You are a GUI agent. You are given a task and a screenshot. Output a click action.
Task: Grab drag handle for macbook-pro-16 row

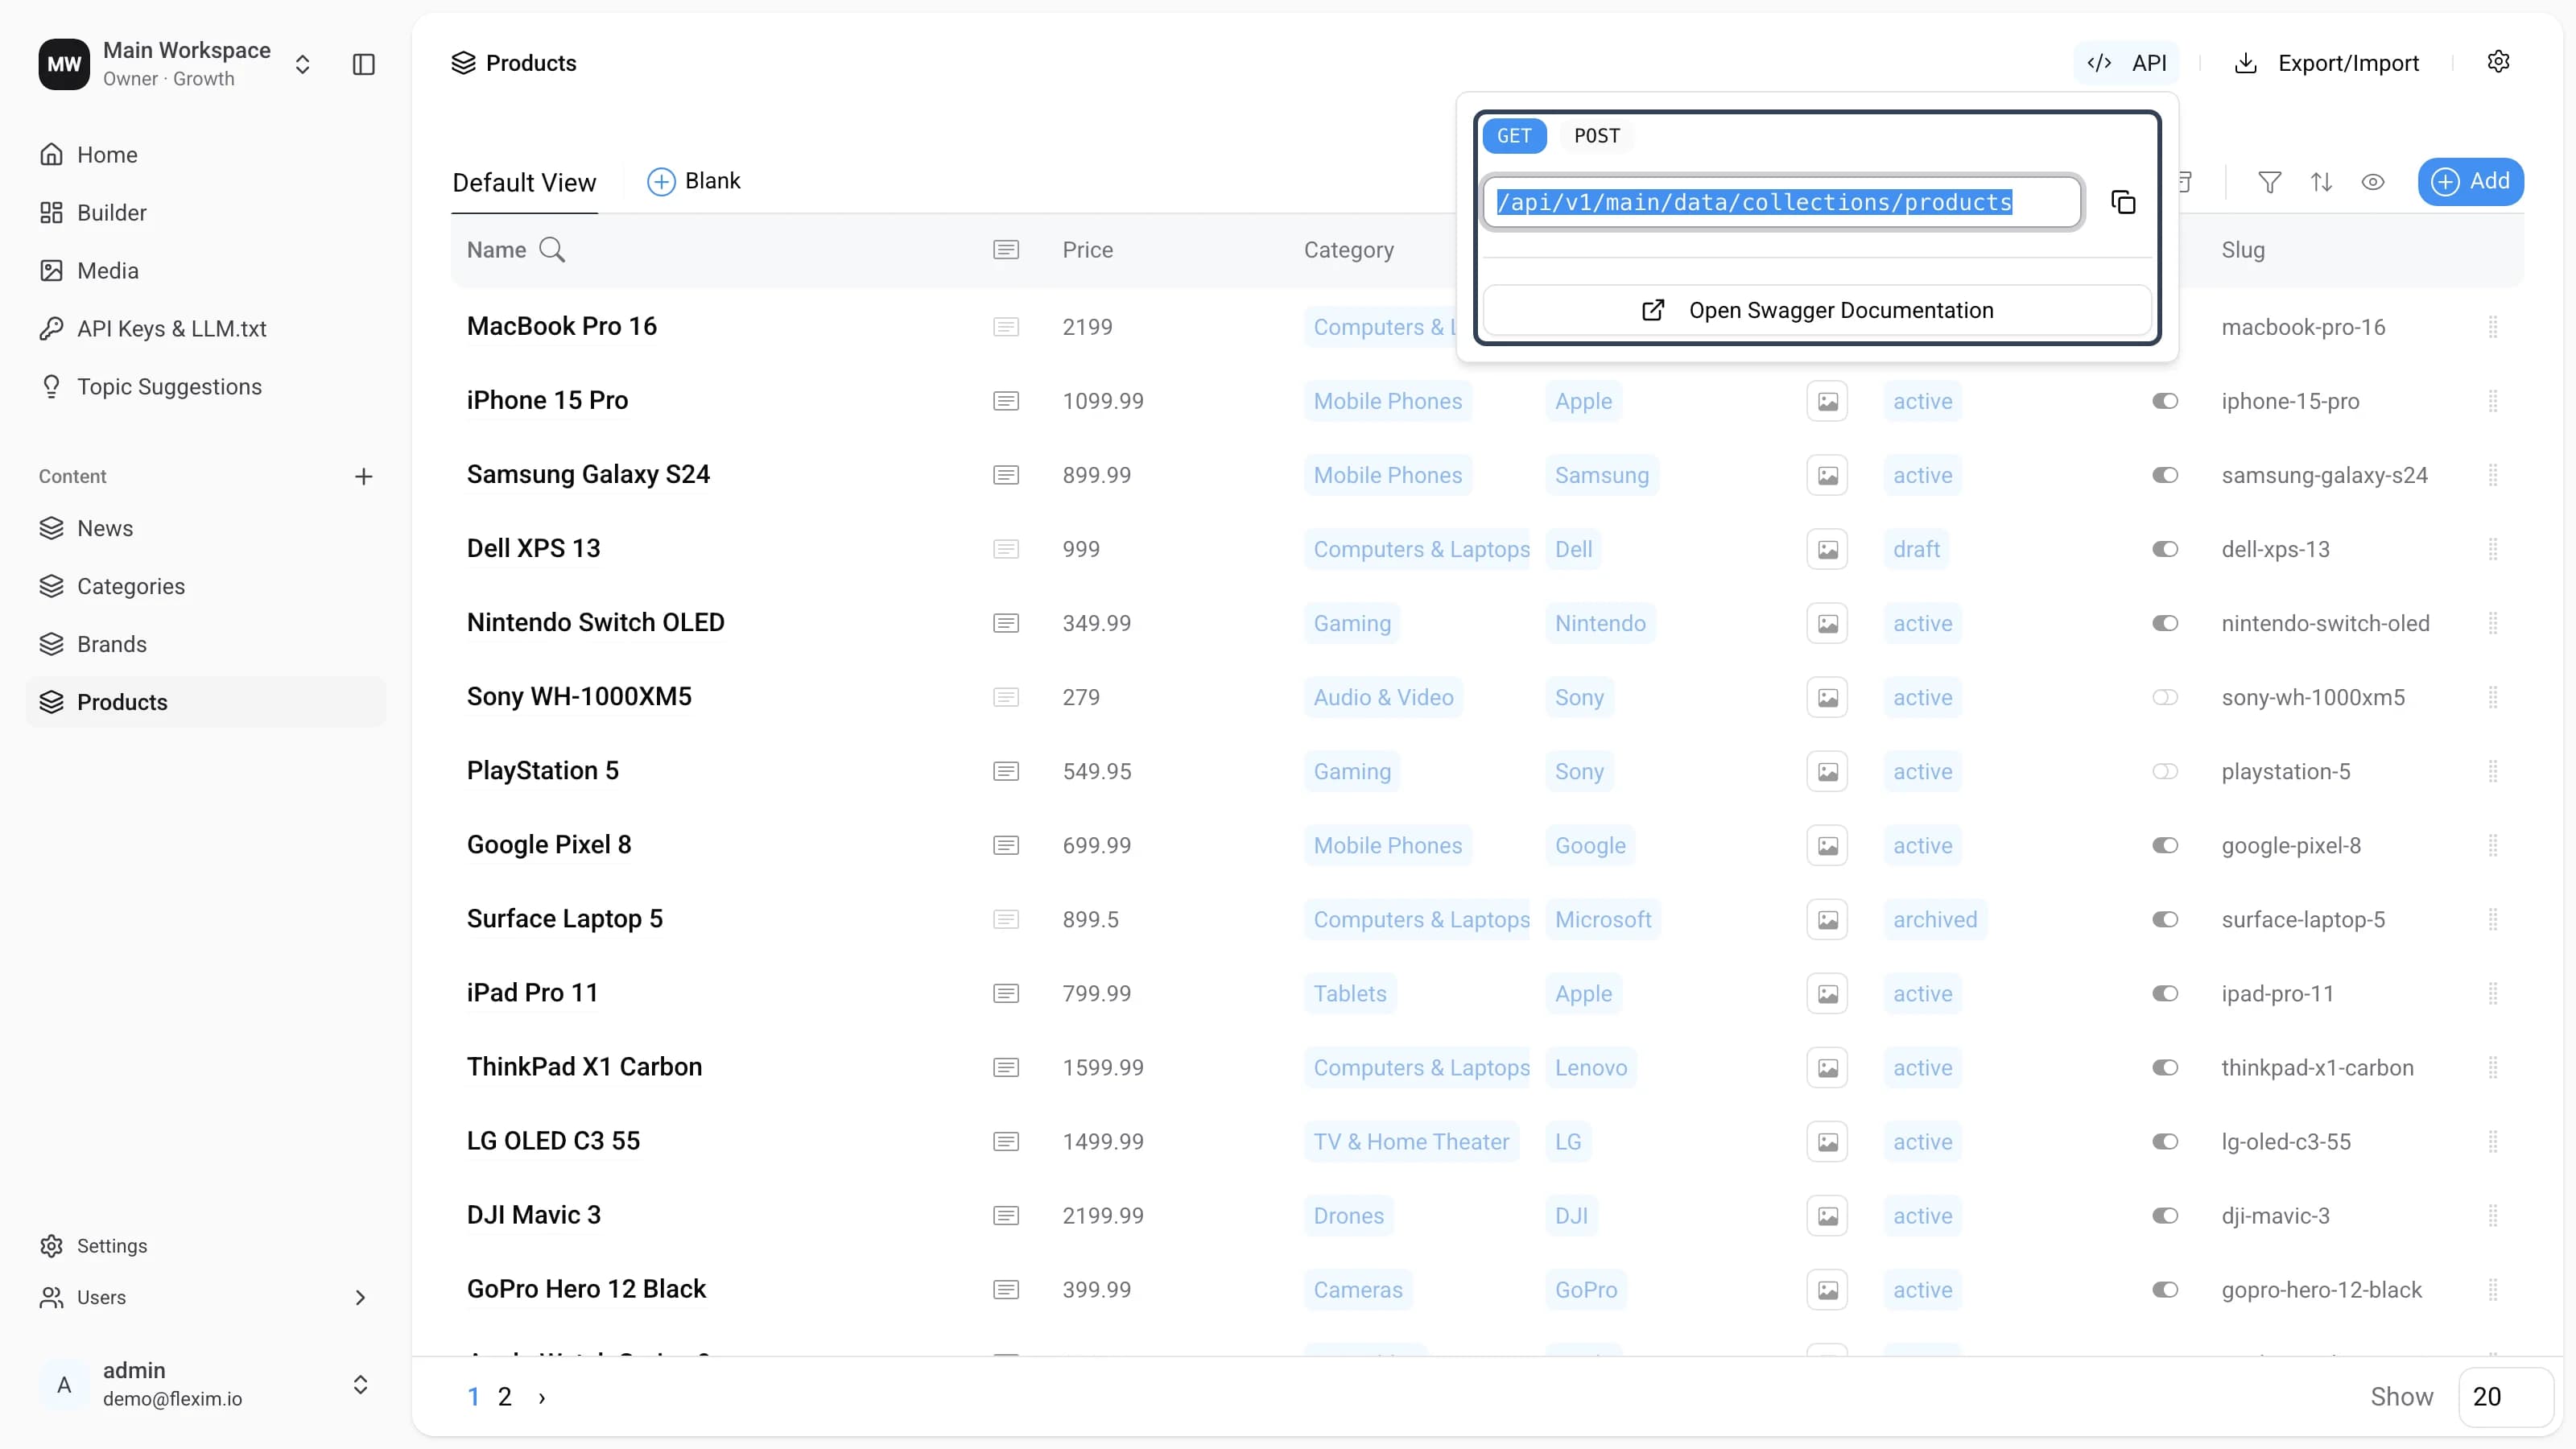tap(2493, 327)
